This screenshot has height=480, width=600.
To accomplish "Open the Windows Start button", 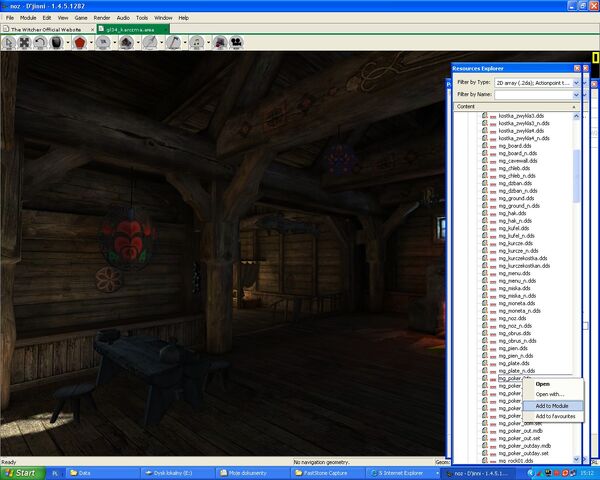I will pyautogui.click(x=23, y=473).
